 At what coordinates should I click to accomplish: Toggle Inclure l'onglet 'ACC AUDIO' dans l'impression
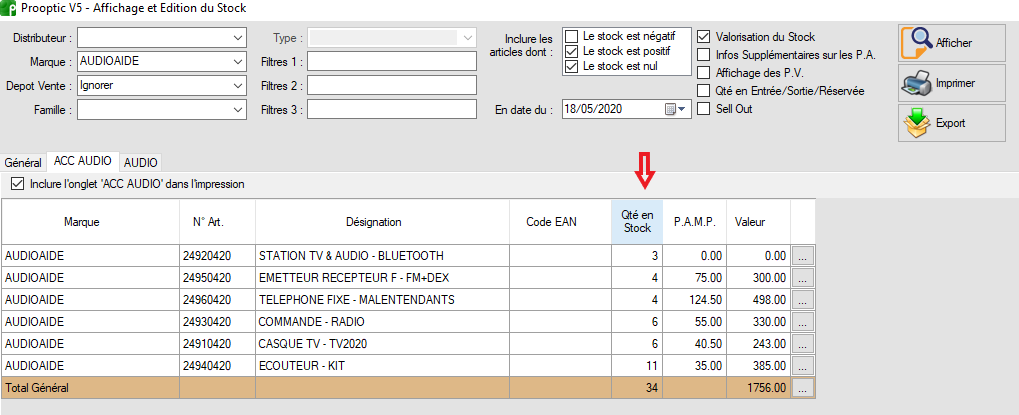[x=18, y=184]
